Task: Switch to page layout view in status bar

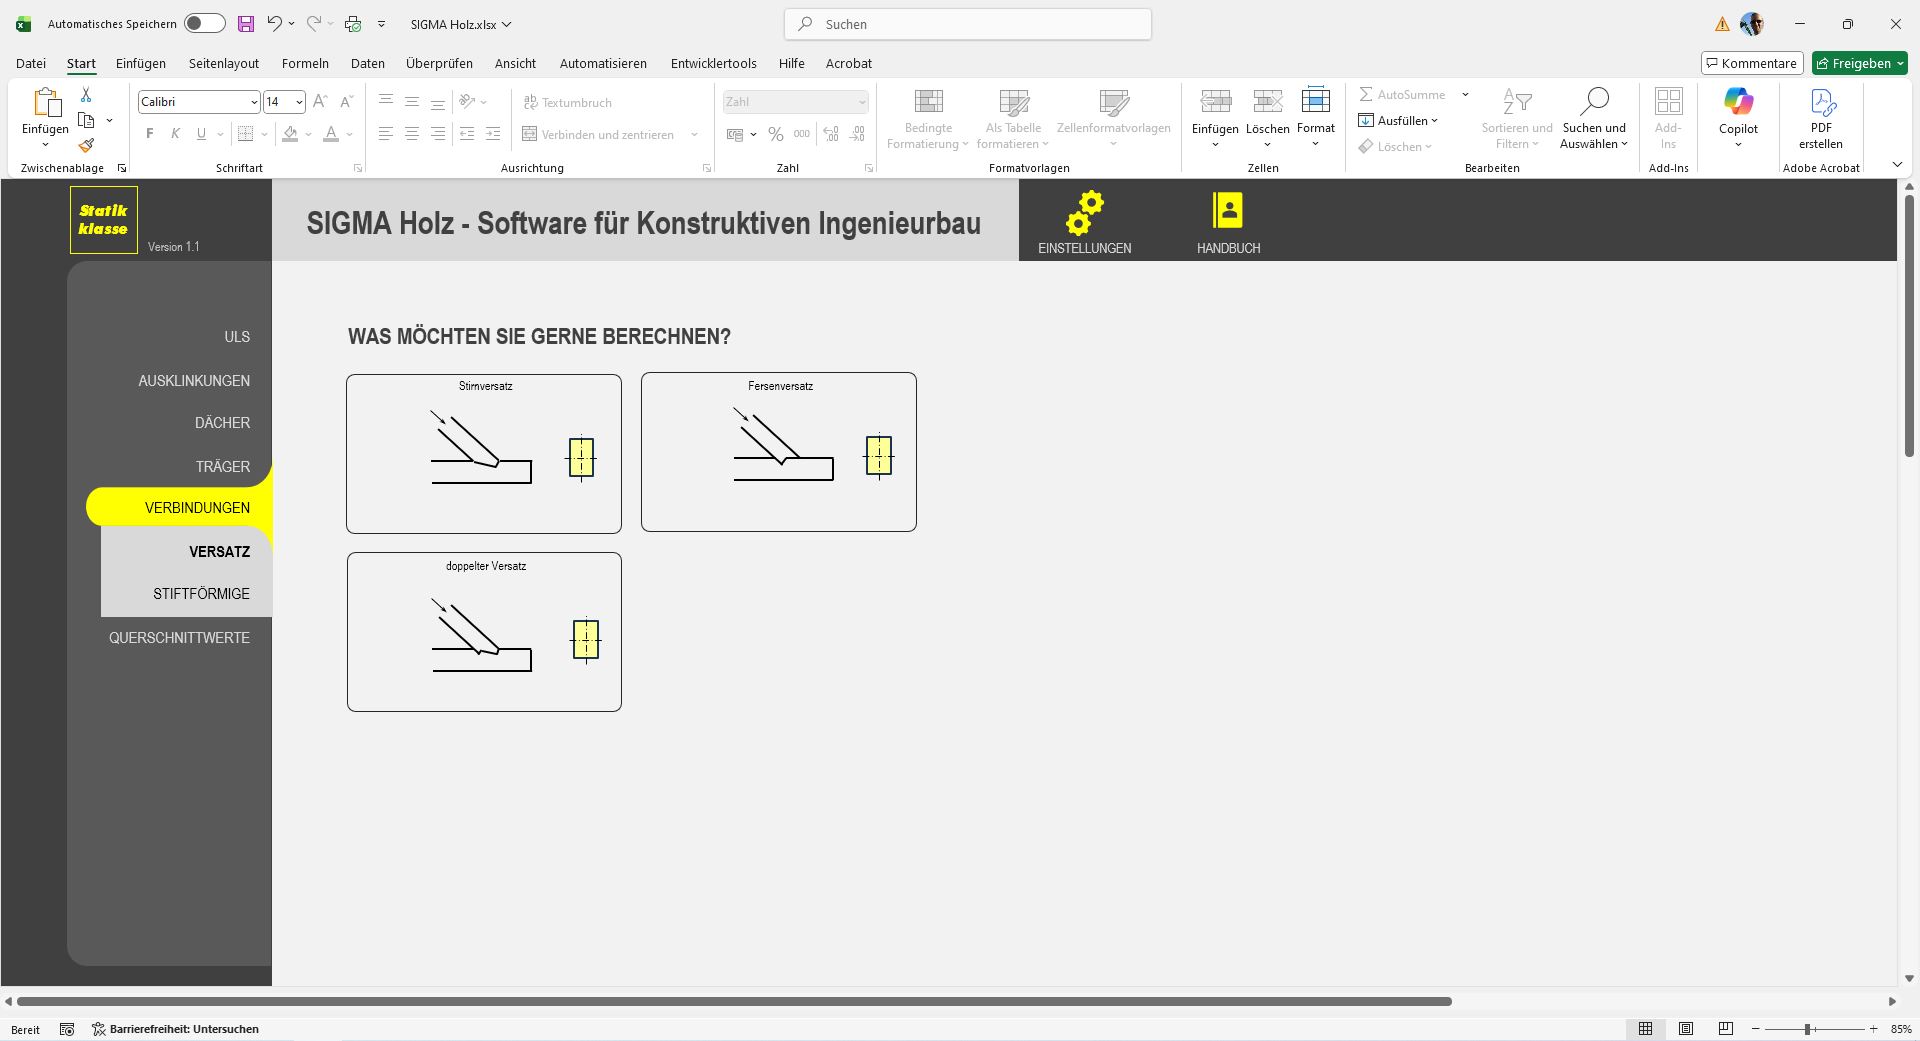Action: 1686,1029
